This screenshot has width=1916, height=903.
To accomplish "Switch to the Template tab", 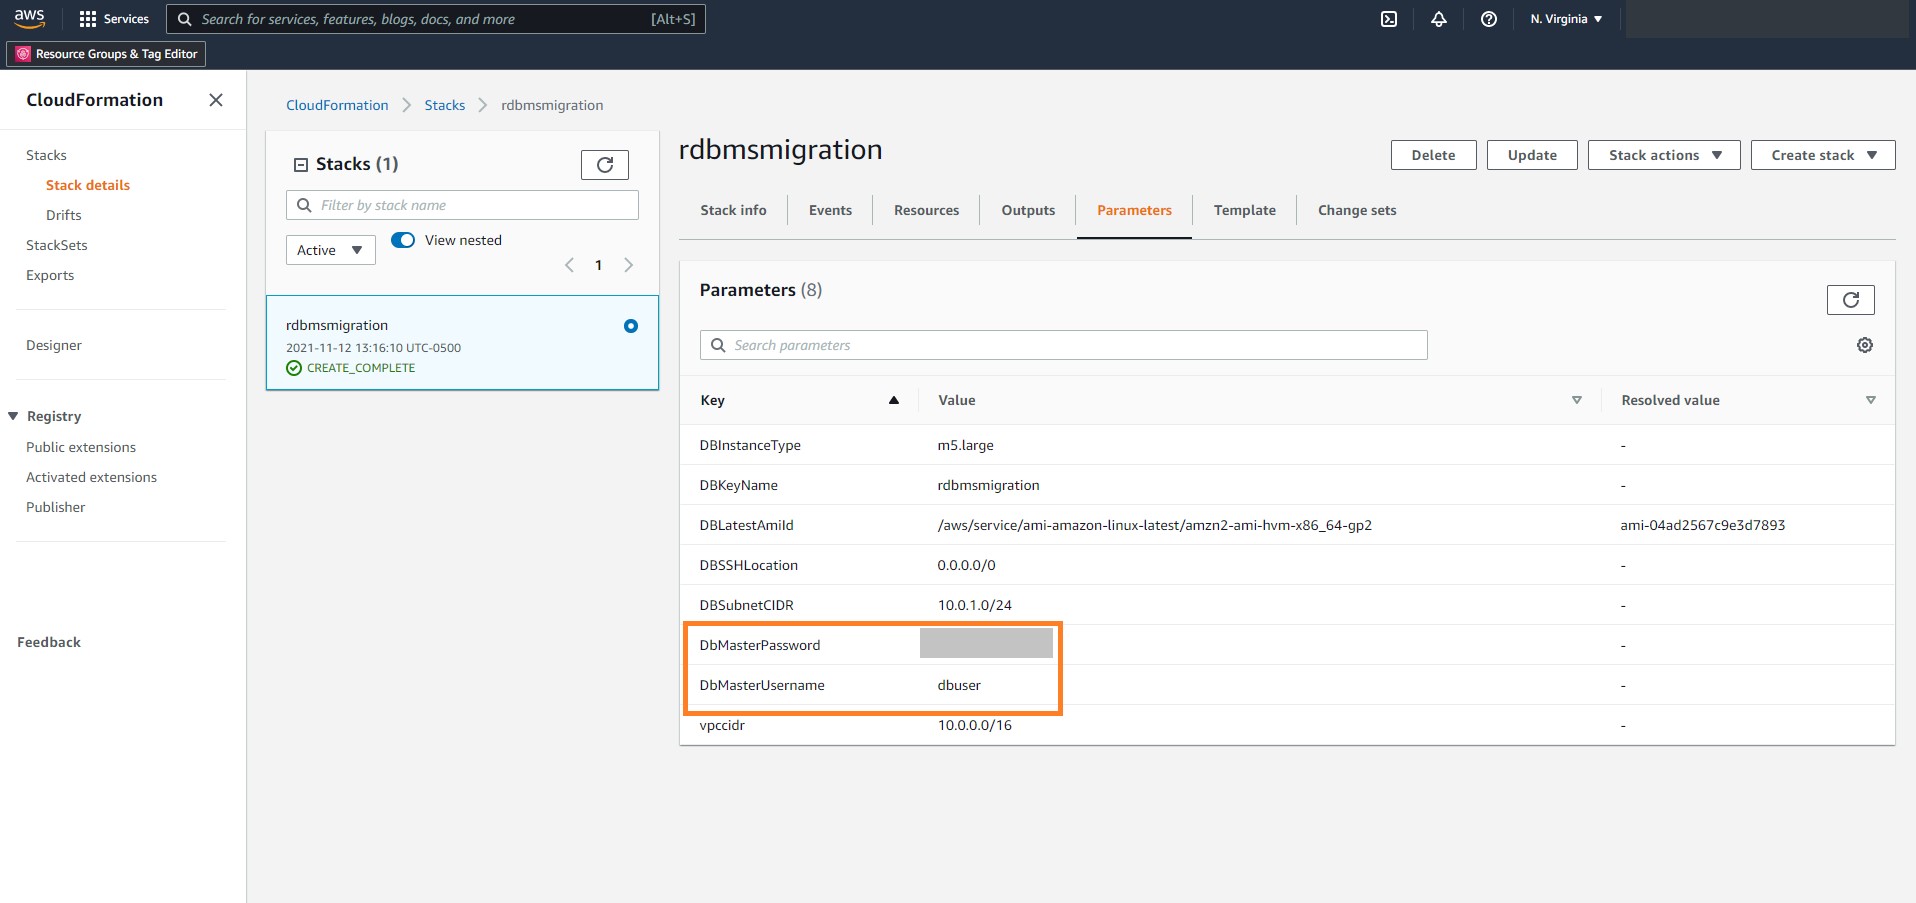I will pyautogui.click(x=1245, y=210).
